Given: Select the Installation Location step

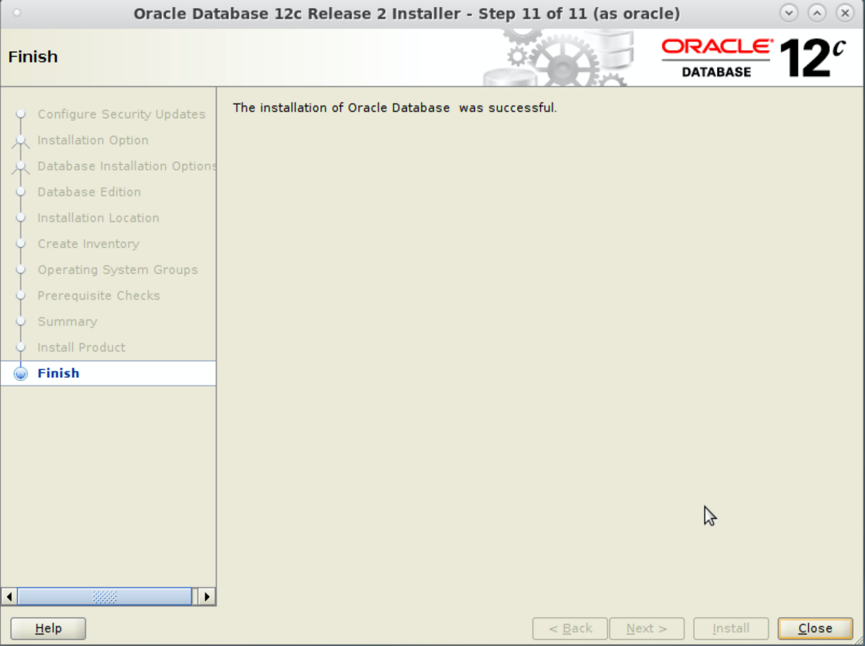Looking at the screenshot, I should point(98,218).
